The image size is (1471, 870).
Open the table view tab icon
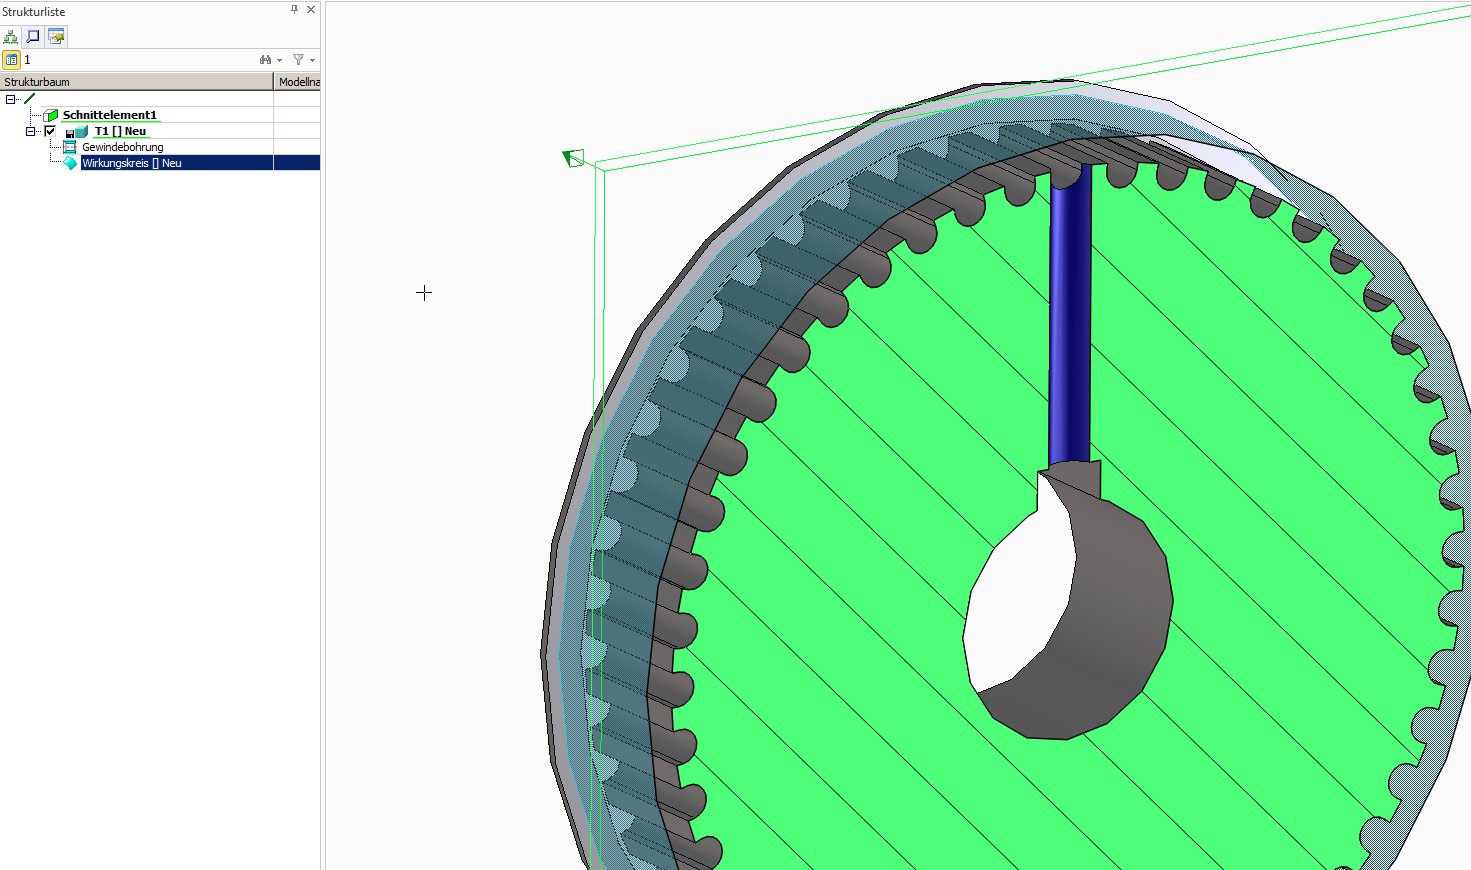(56, 36)
